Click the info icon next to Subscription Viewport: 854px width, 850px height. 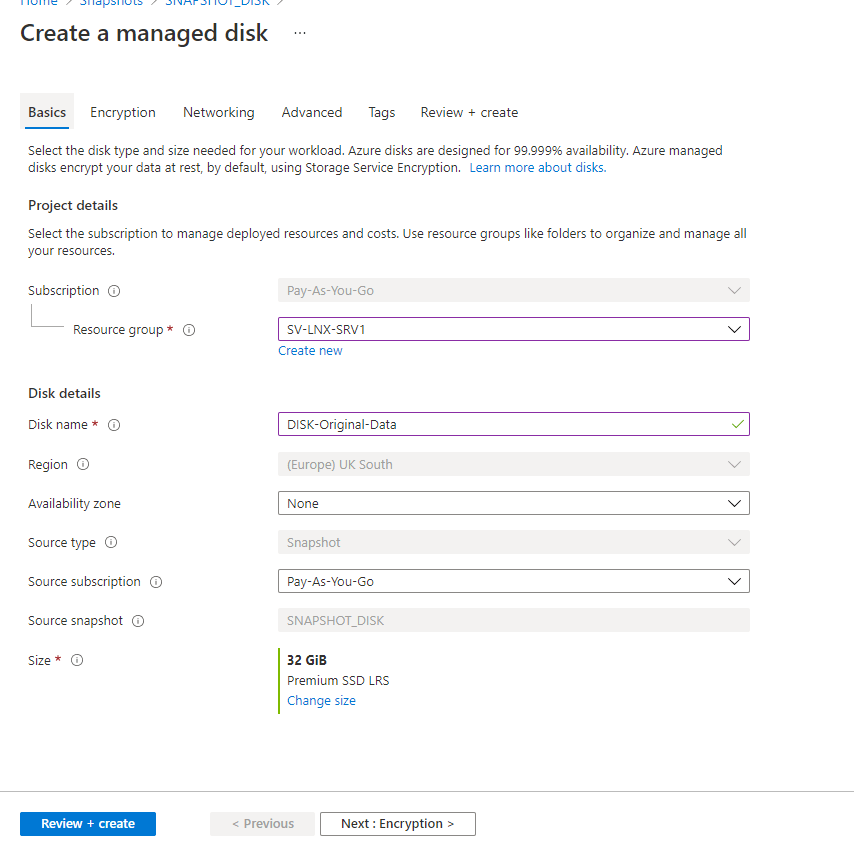click(x=114, y=291)
